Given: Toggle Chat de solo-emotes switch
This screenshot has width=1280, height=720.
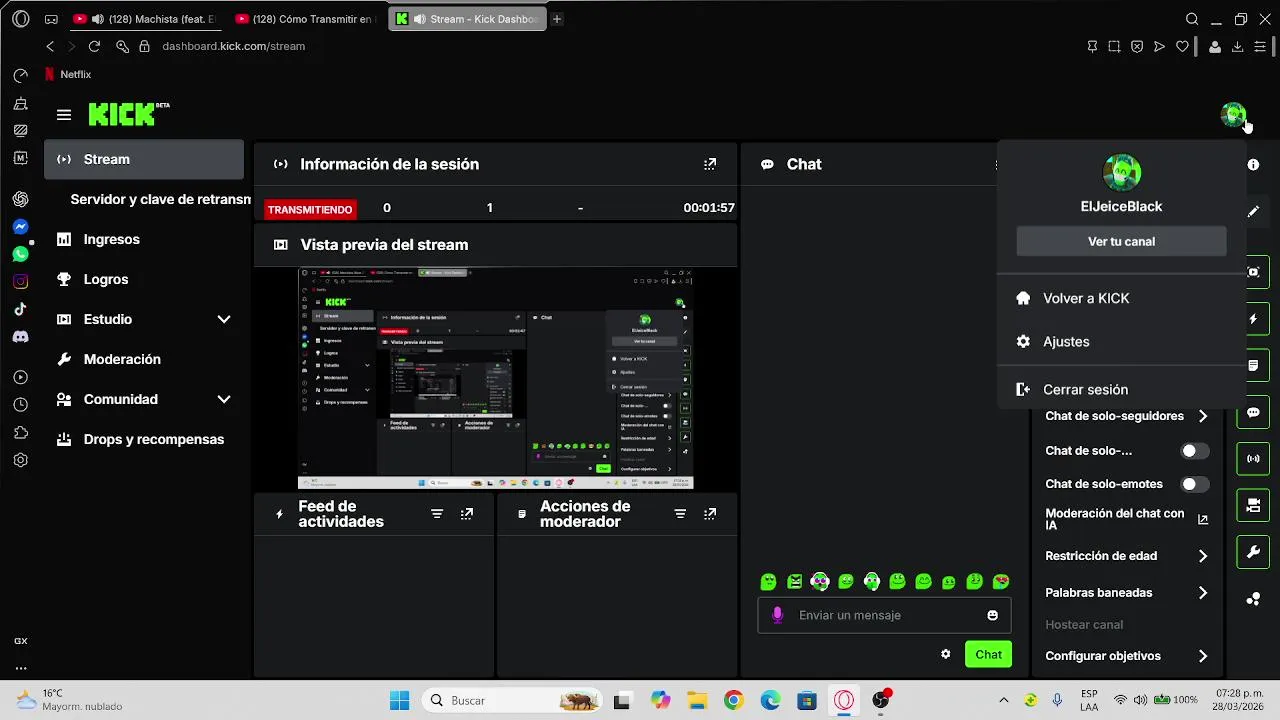Looking at the screenshot, I should click(x=1194, y=484).
